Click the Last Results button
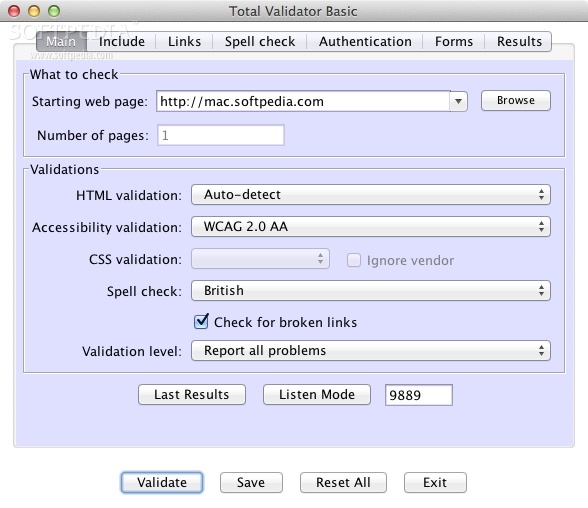588x508 pixels. tap(192, 394)
